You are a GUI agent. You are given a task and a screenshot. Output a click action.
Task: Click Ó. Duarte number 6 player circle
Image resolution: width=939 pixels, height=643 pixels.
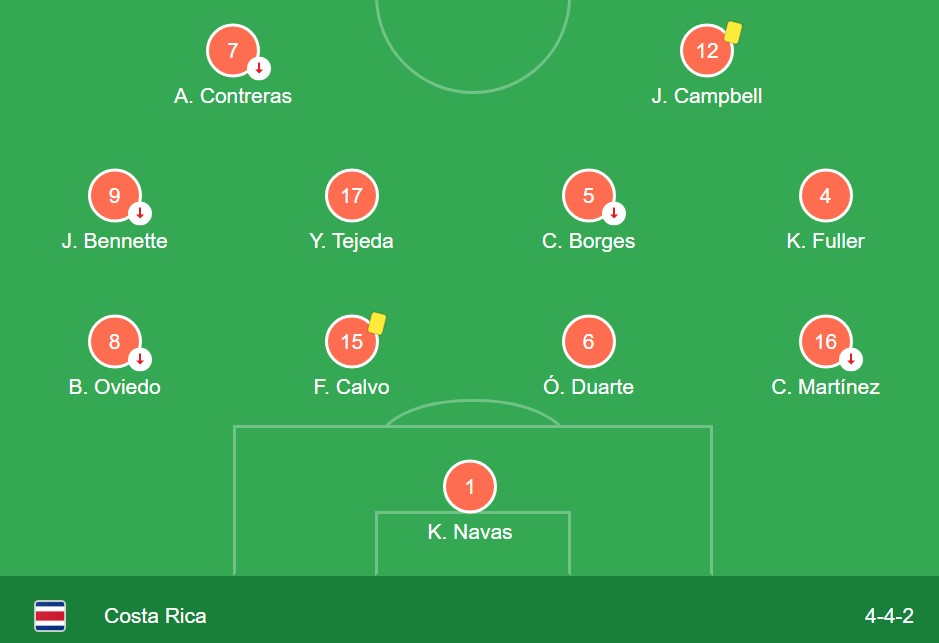click(x=588, y=341)
